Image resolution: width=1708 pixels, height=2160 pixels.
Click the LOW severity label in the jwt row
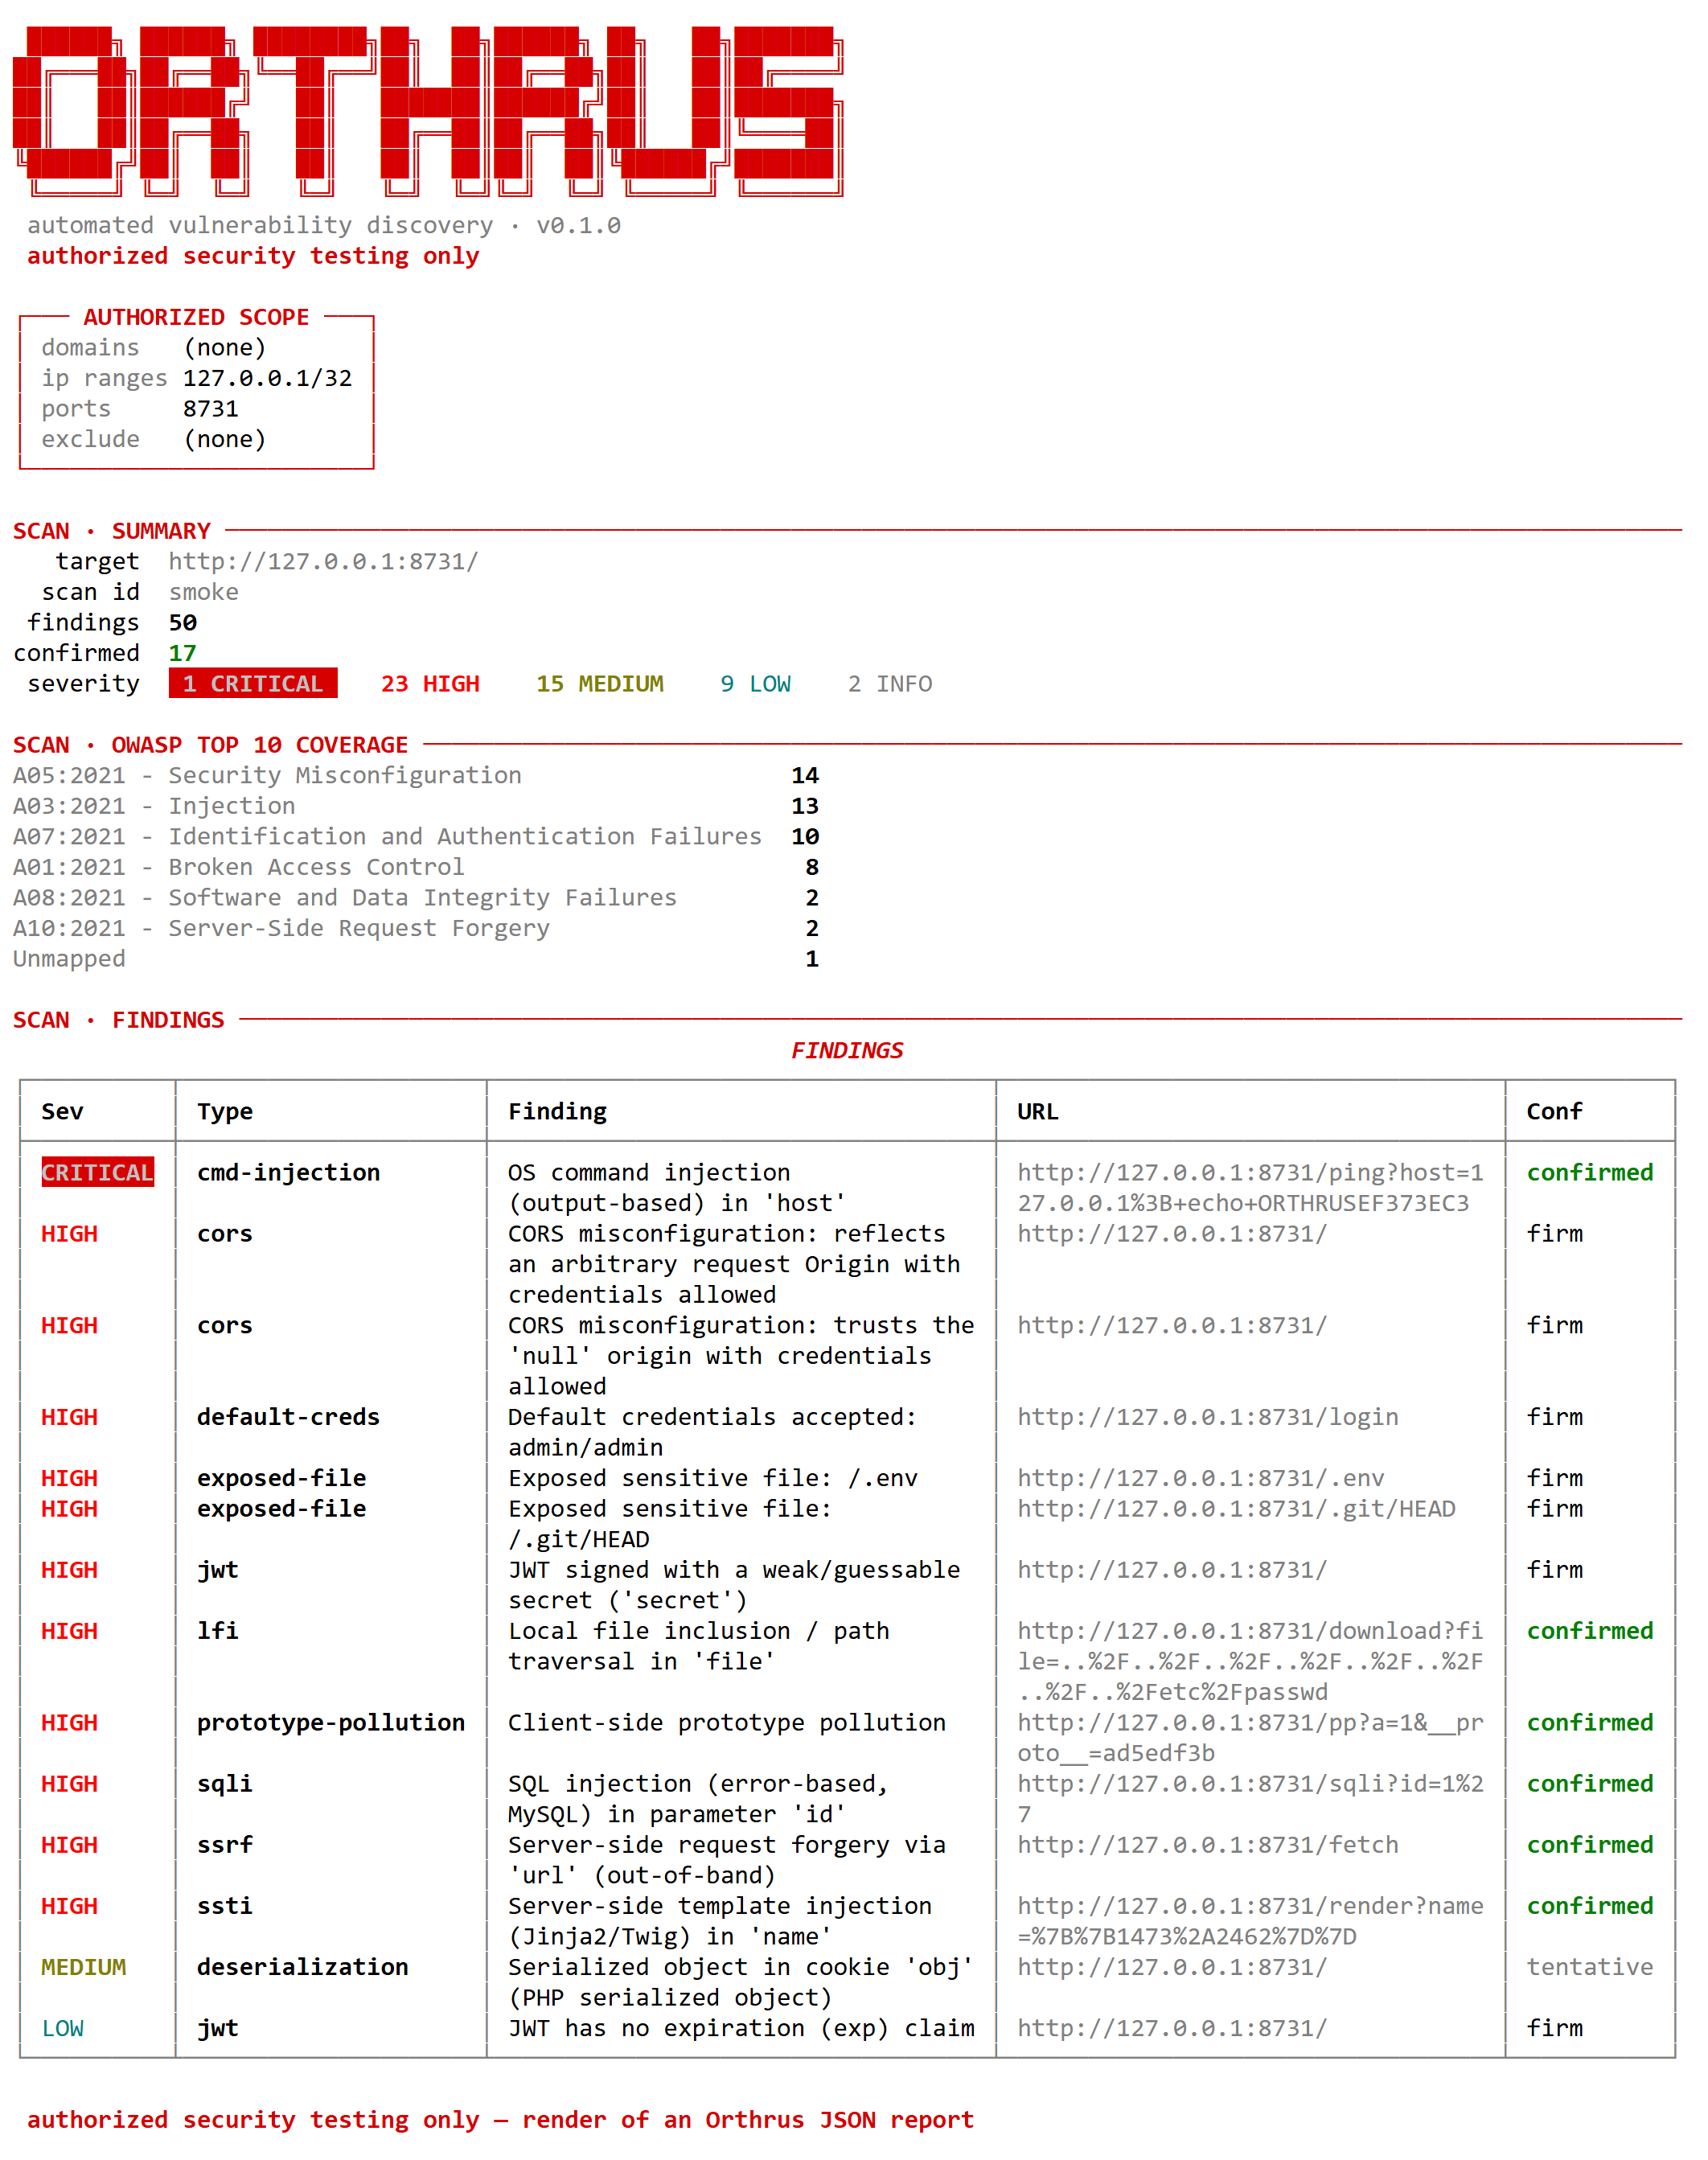[62, 2028]
